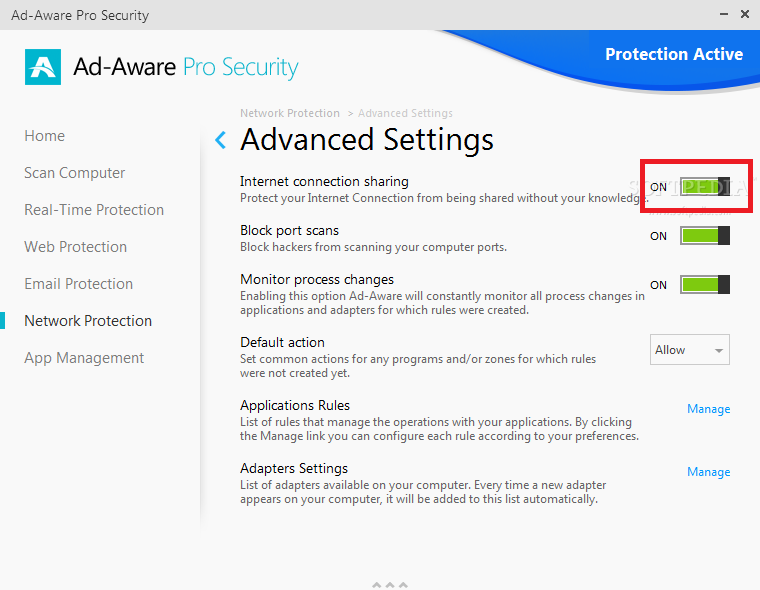Minimize the Ad-Aware window
Image resolution: width=760 pixels, height=590 pixels.
pyautogui.click(x=721, y=15)
